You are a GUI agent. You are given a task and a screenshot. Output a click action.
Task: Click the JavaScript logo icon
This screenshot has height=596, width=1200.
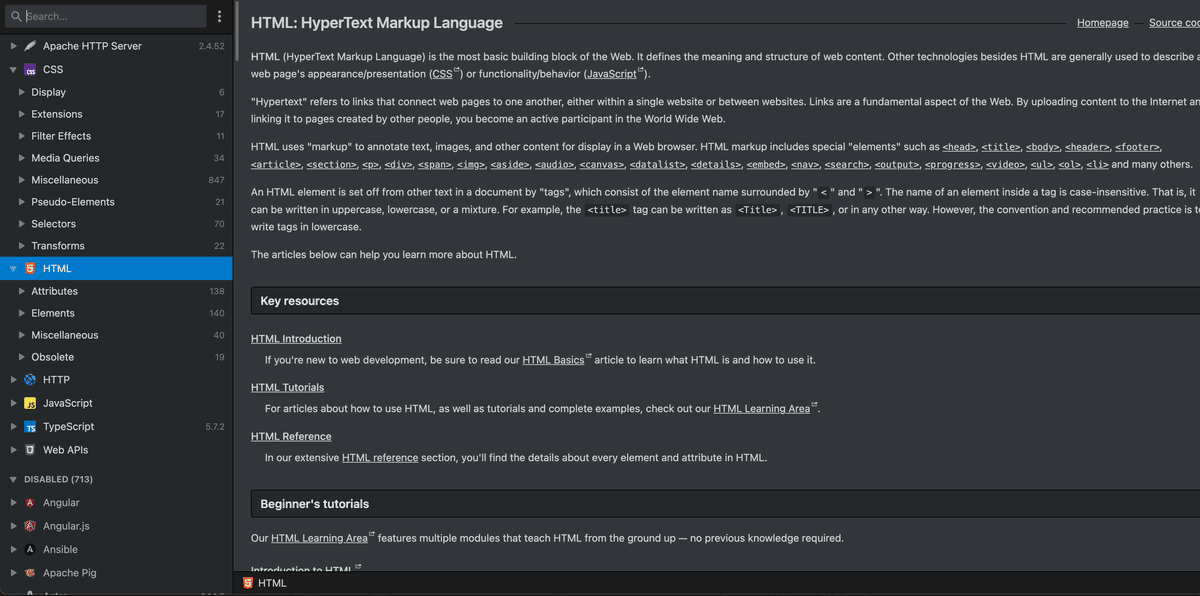point(31,403)
